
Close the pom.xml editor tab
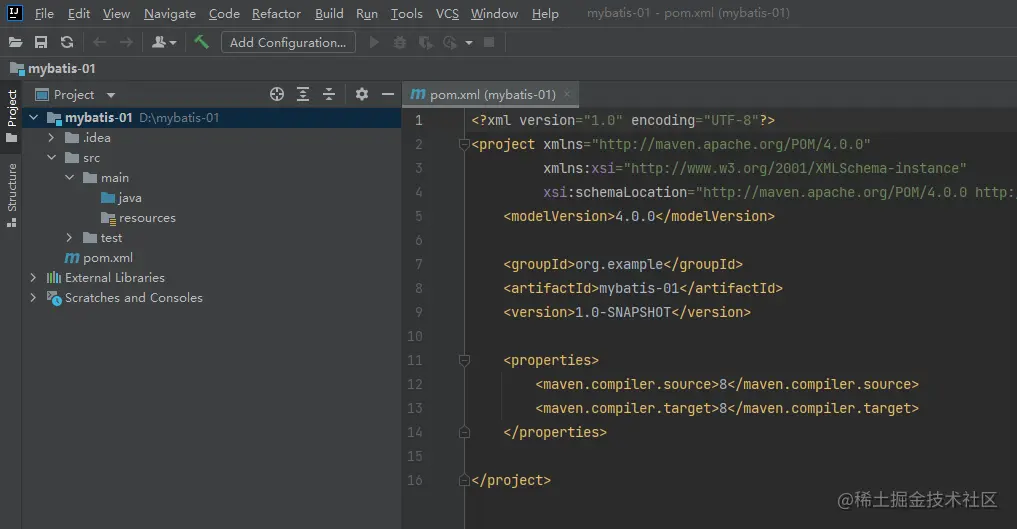click(x=567, y=94)
